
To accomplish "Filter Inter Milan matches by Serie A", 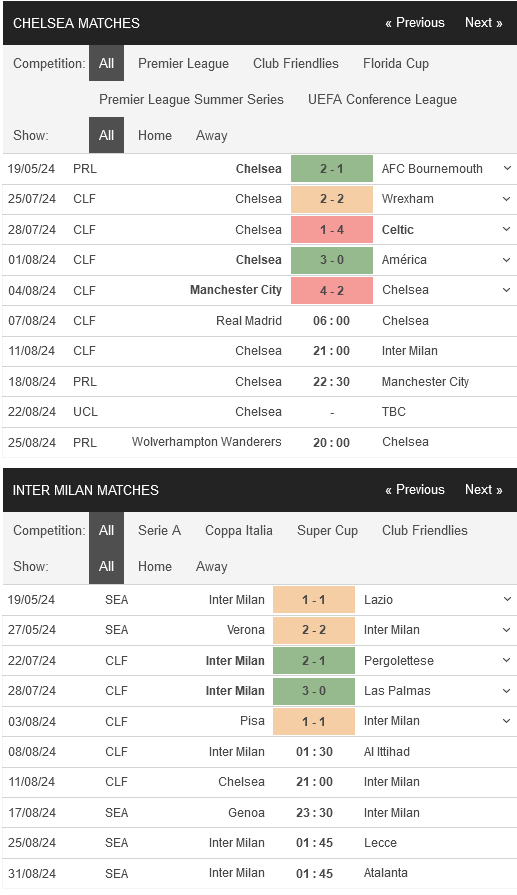I will coord(159,530).
